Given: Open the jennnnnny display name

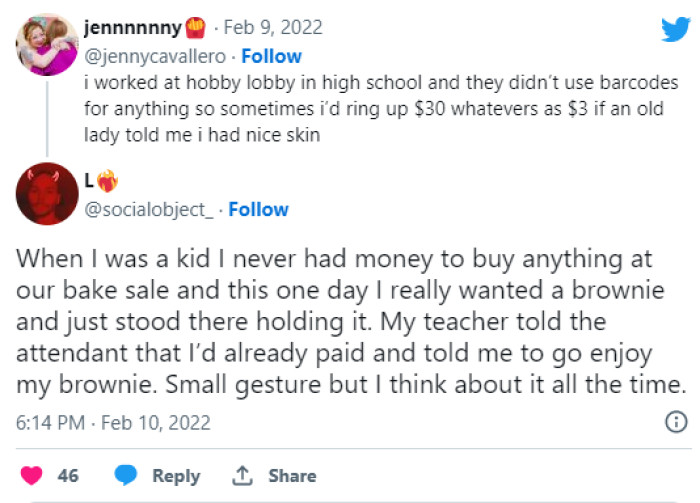Looking at the screenshot, I should [142, 29].
